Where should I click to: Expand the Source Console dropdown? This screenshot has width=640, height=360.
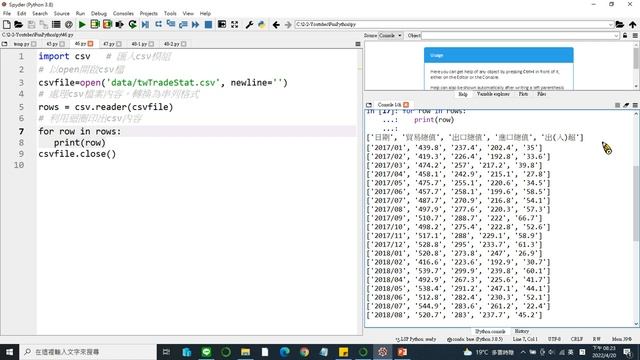click(x=391, y=36)
